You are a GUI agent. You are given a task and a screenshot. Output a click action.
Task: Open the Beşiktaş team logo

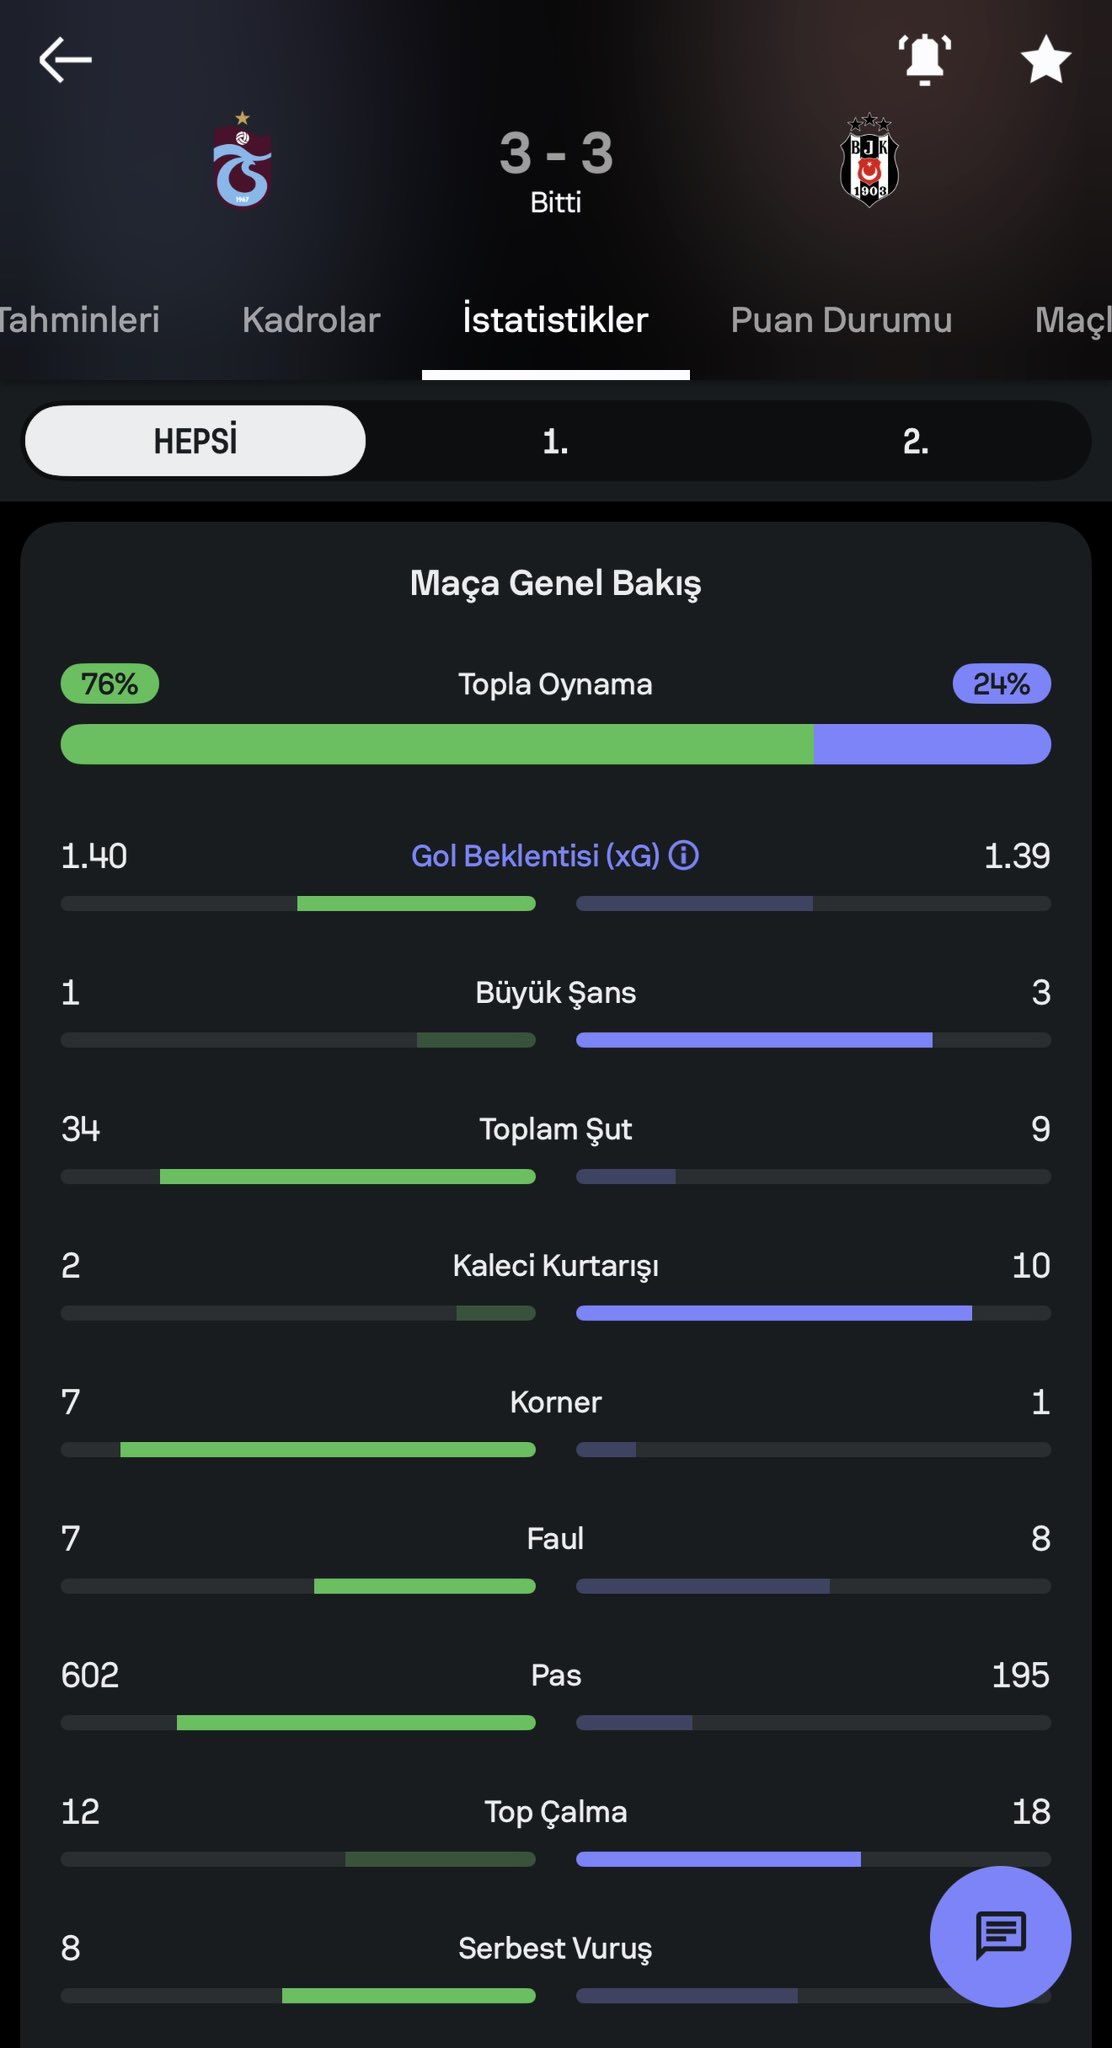pos(869,161)
